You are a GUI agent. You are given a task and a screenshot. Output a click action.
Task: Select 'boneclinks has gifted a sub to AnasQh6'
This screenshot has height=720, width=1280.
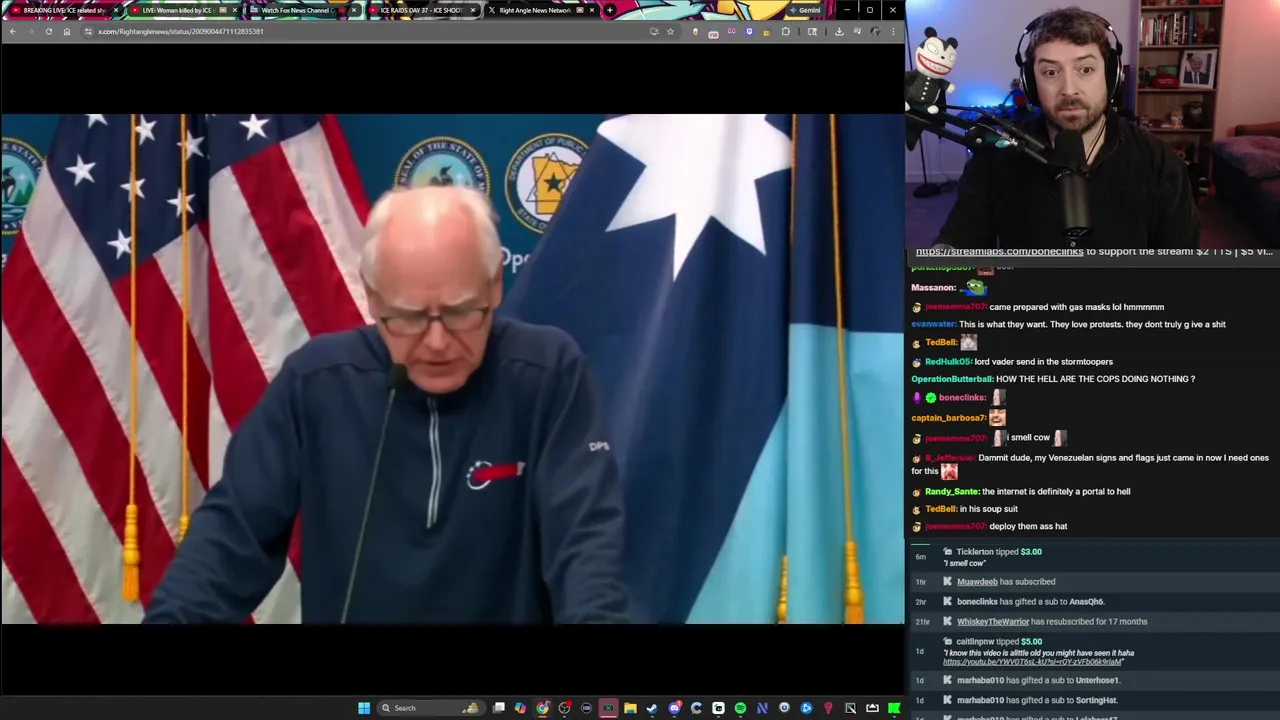pyautogui.click(x=1092, y=602)
